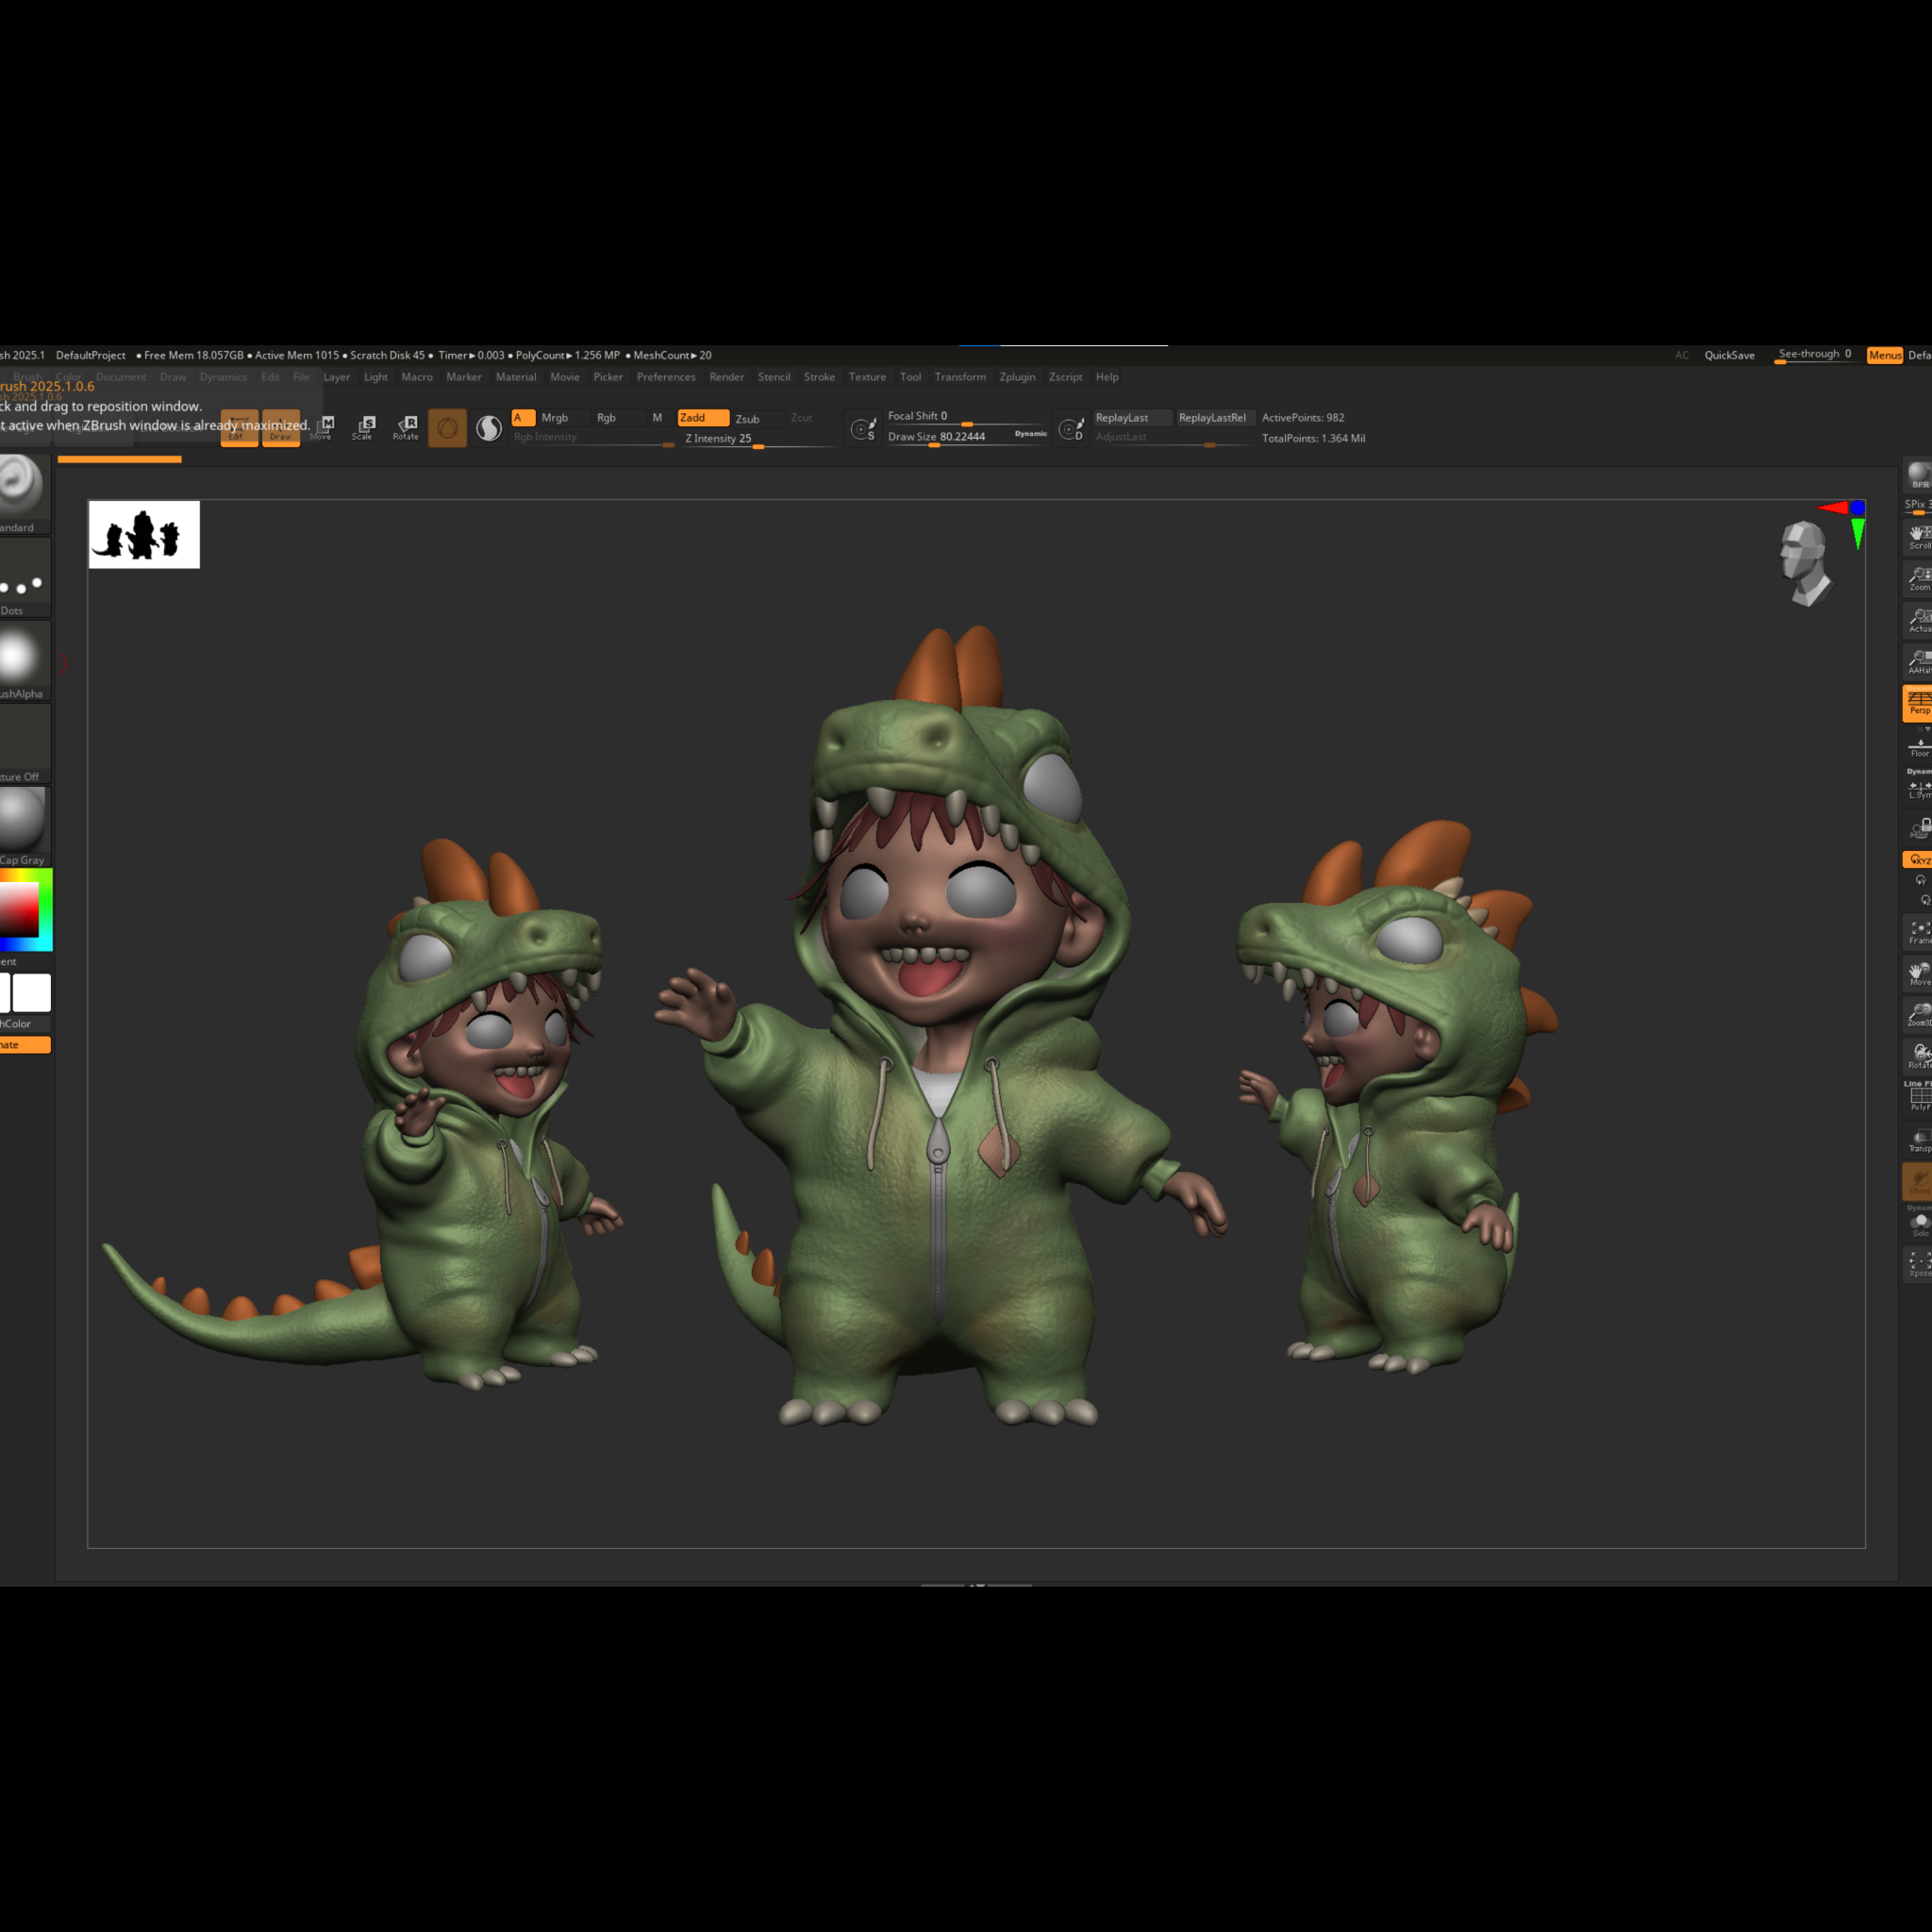The width and height of the screenshot is (1932, 1932).
Task: Click the Frame mesh icon
Action: pyautogui.click(x=1918, y=932)
